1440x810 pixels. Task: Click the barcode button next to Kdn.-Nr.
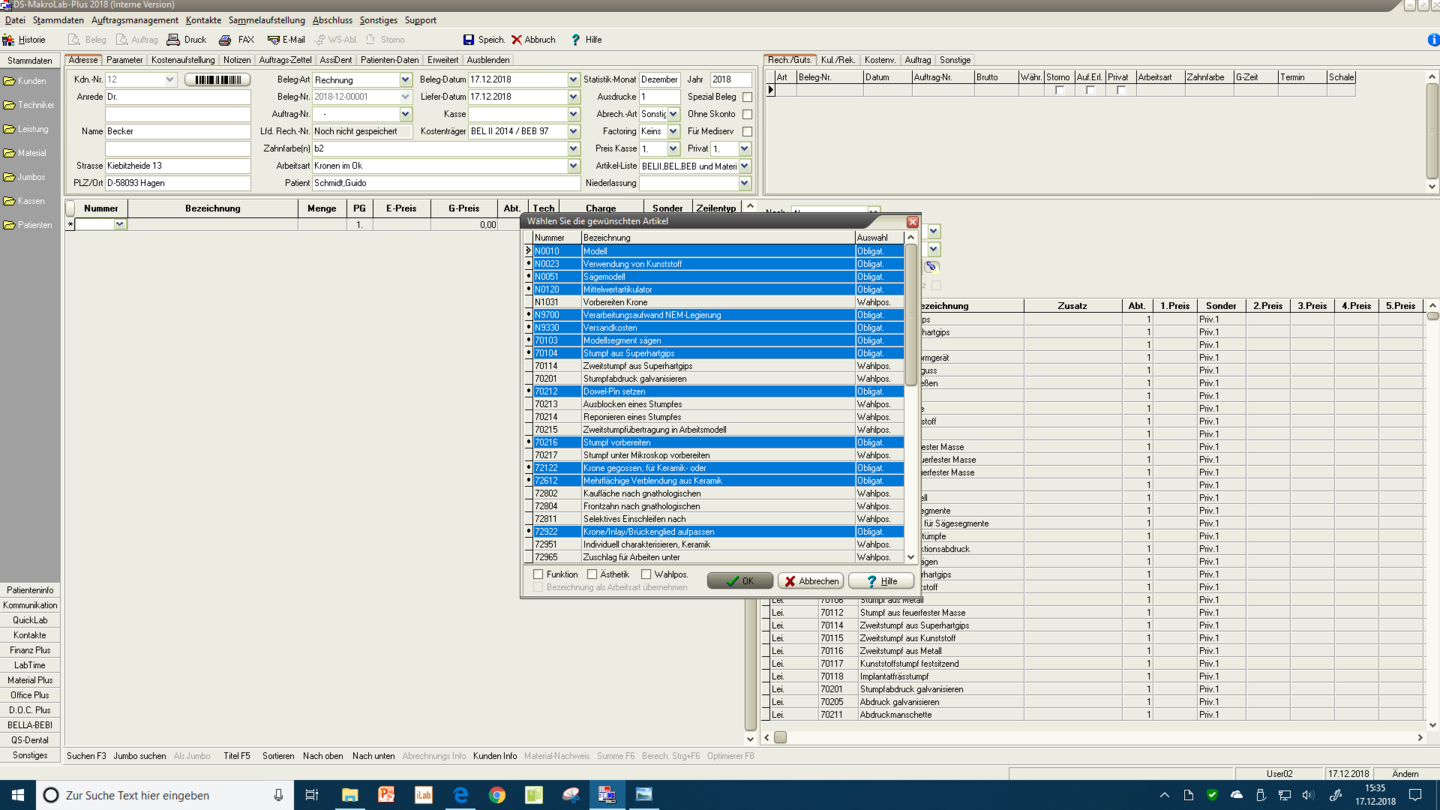tap(217, 80)
